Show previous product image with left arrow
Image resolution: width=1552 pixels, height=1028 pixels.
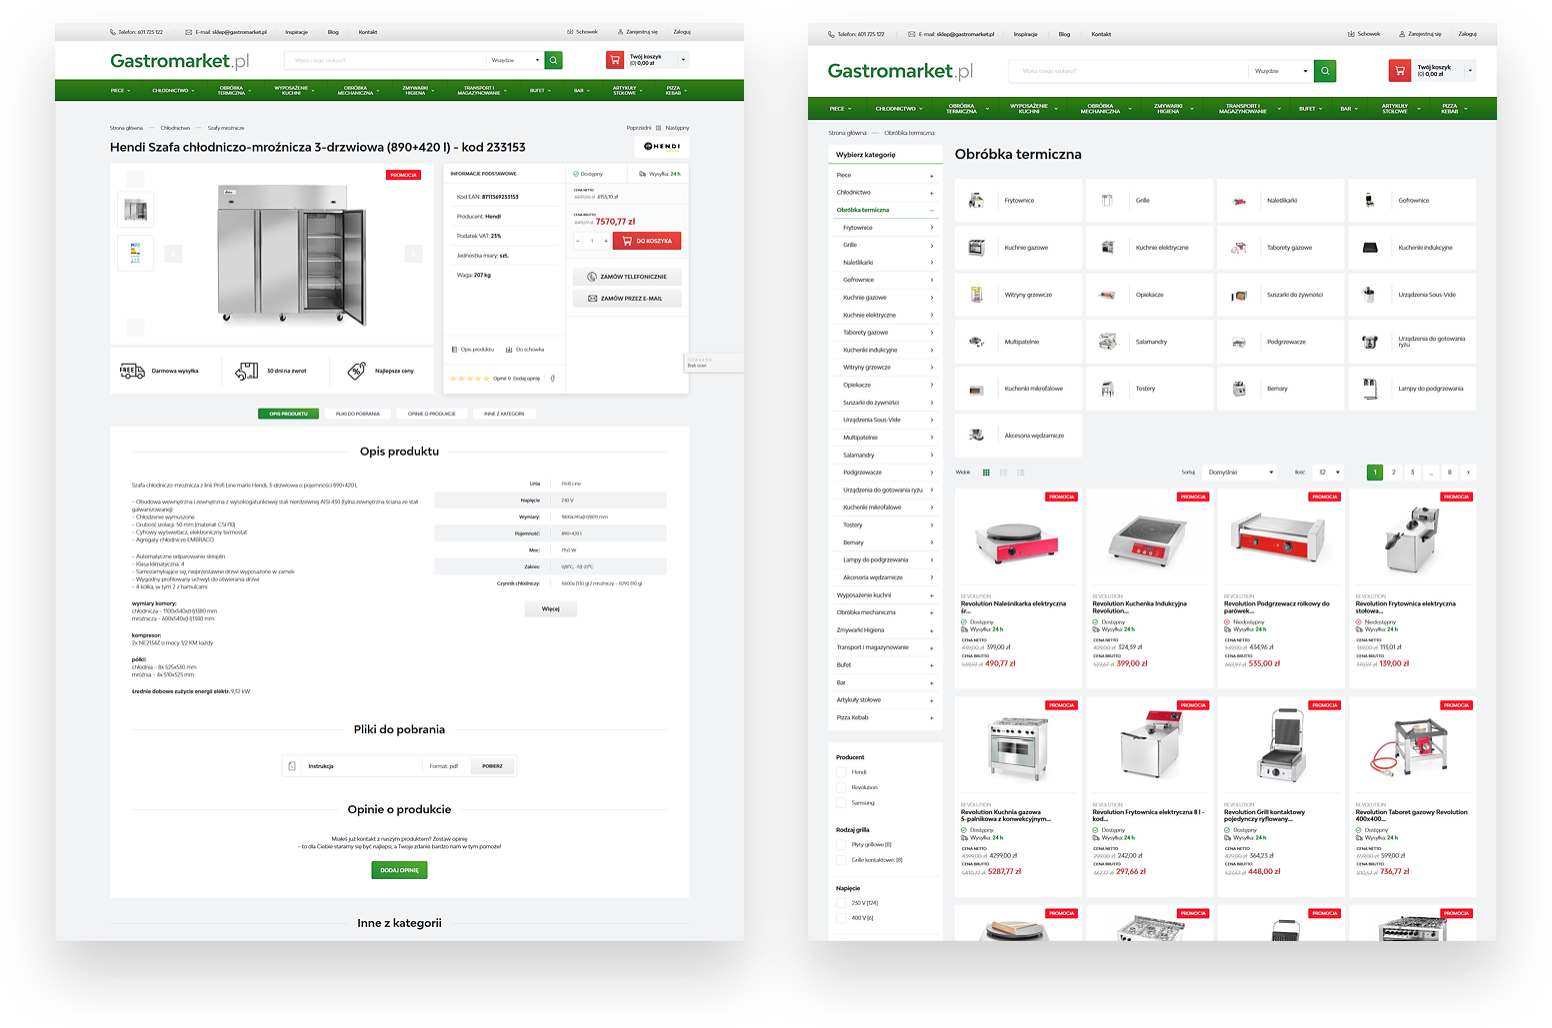[173, 254]
